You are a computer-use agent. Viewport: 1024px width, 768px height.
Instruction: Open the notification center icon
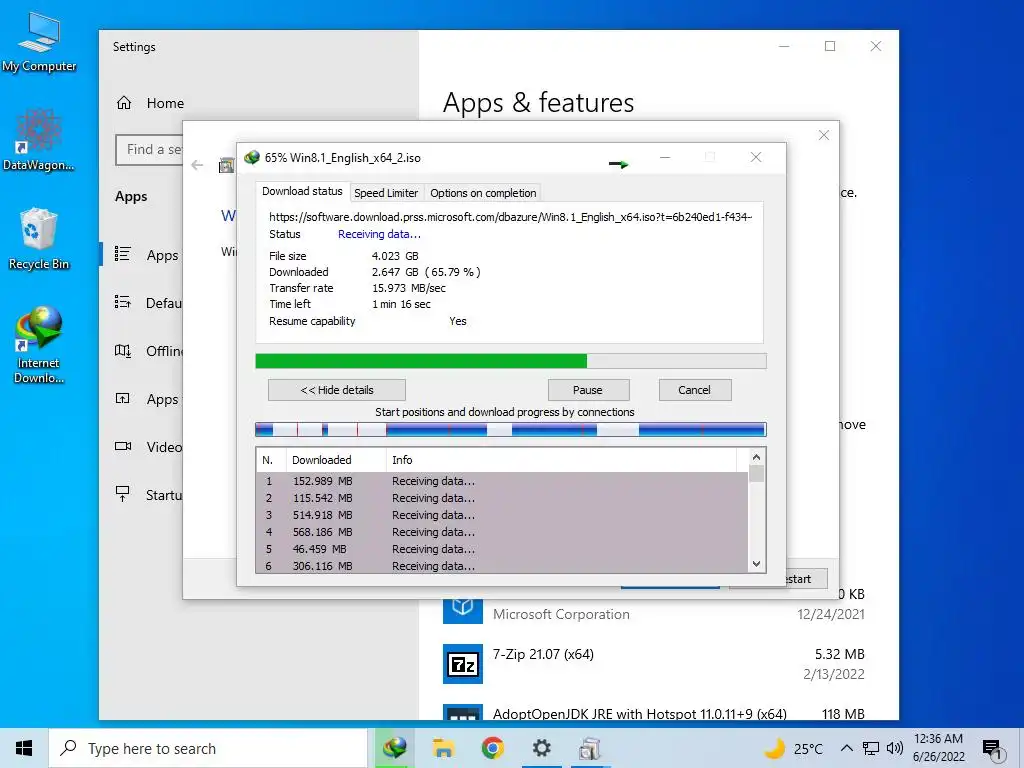coord(992,750)
